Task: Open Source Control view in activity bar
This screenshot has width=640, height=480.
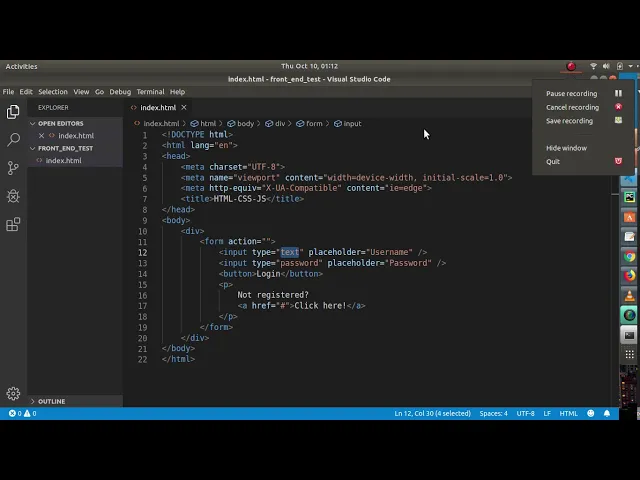Action: click(x=13, y=168)
